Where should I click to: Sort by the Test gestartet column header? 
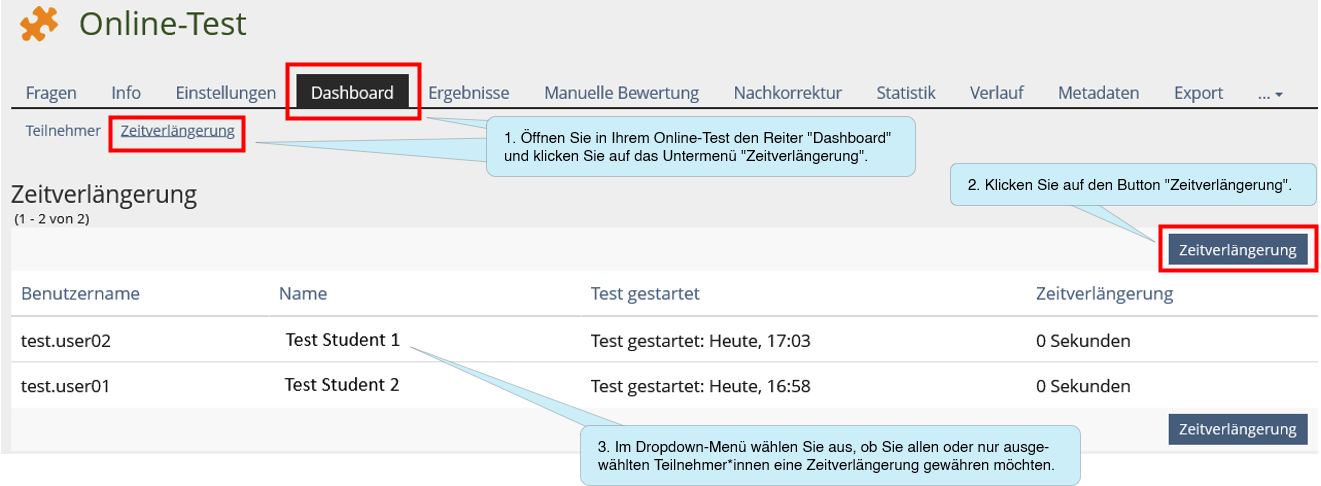[645, 294]
